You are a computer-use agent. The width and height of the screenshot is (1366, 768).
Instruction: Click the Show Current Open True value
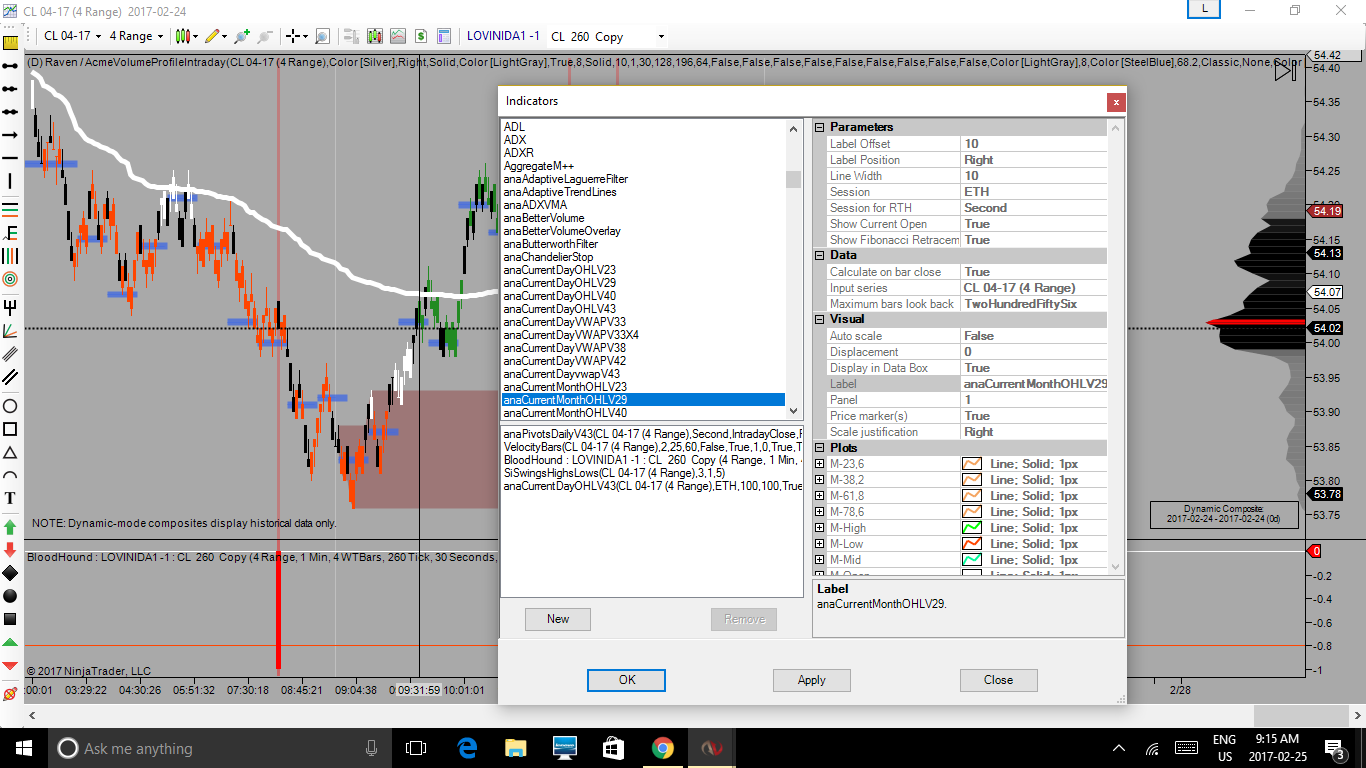1034,224
